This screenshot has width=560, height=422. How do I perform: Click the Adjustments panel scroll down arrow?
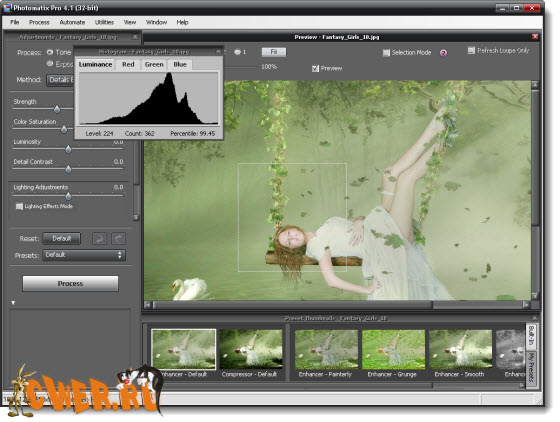(136, 217)
